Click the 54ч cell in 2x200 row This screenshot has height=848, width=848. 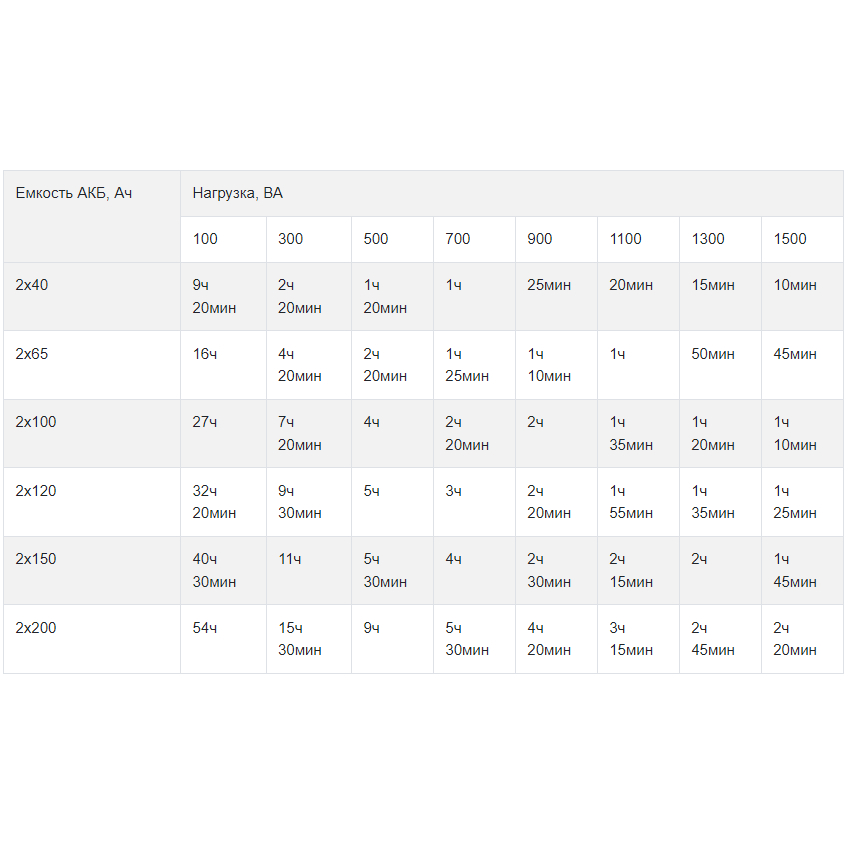[x=223, y=639]
